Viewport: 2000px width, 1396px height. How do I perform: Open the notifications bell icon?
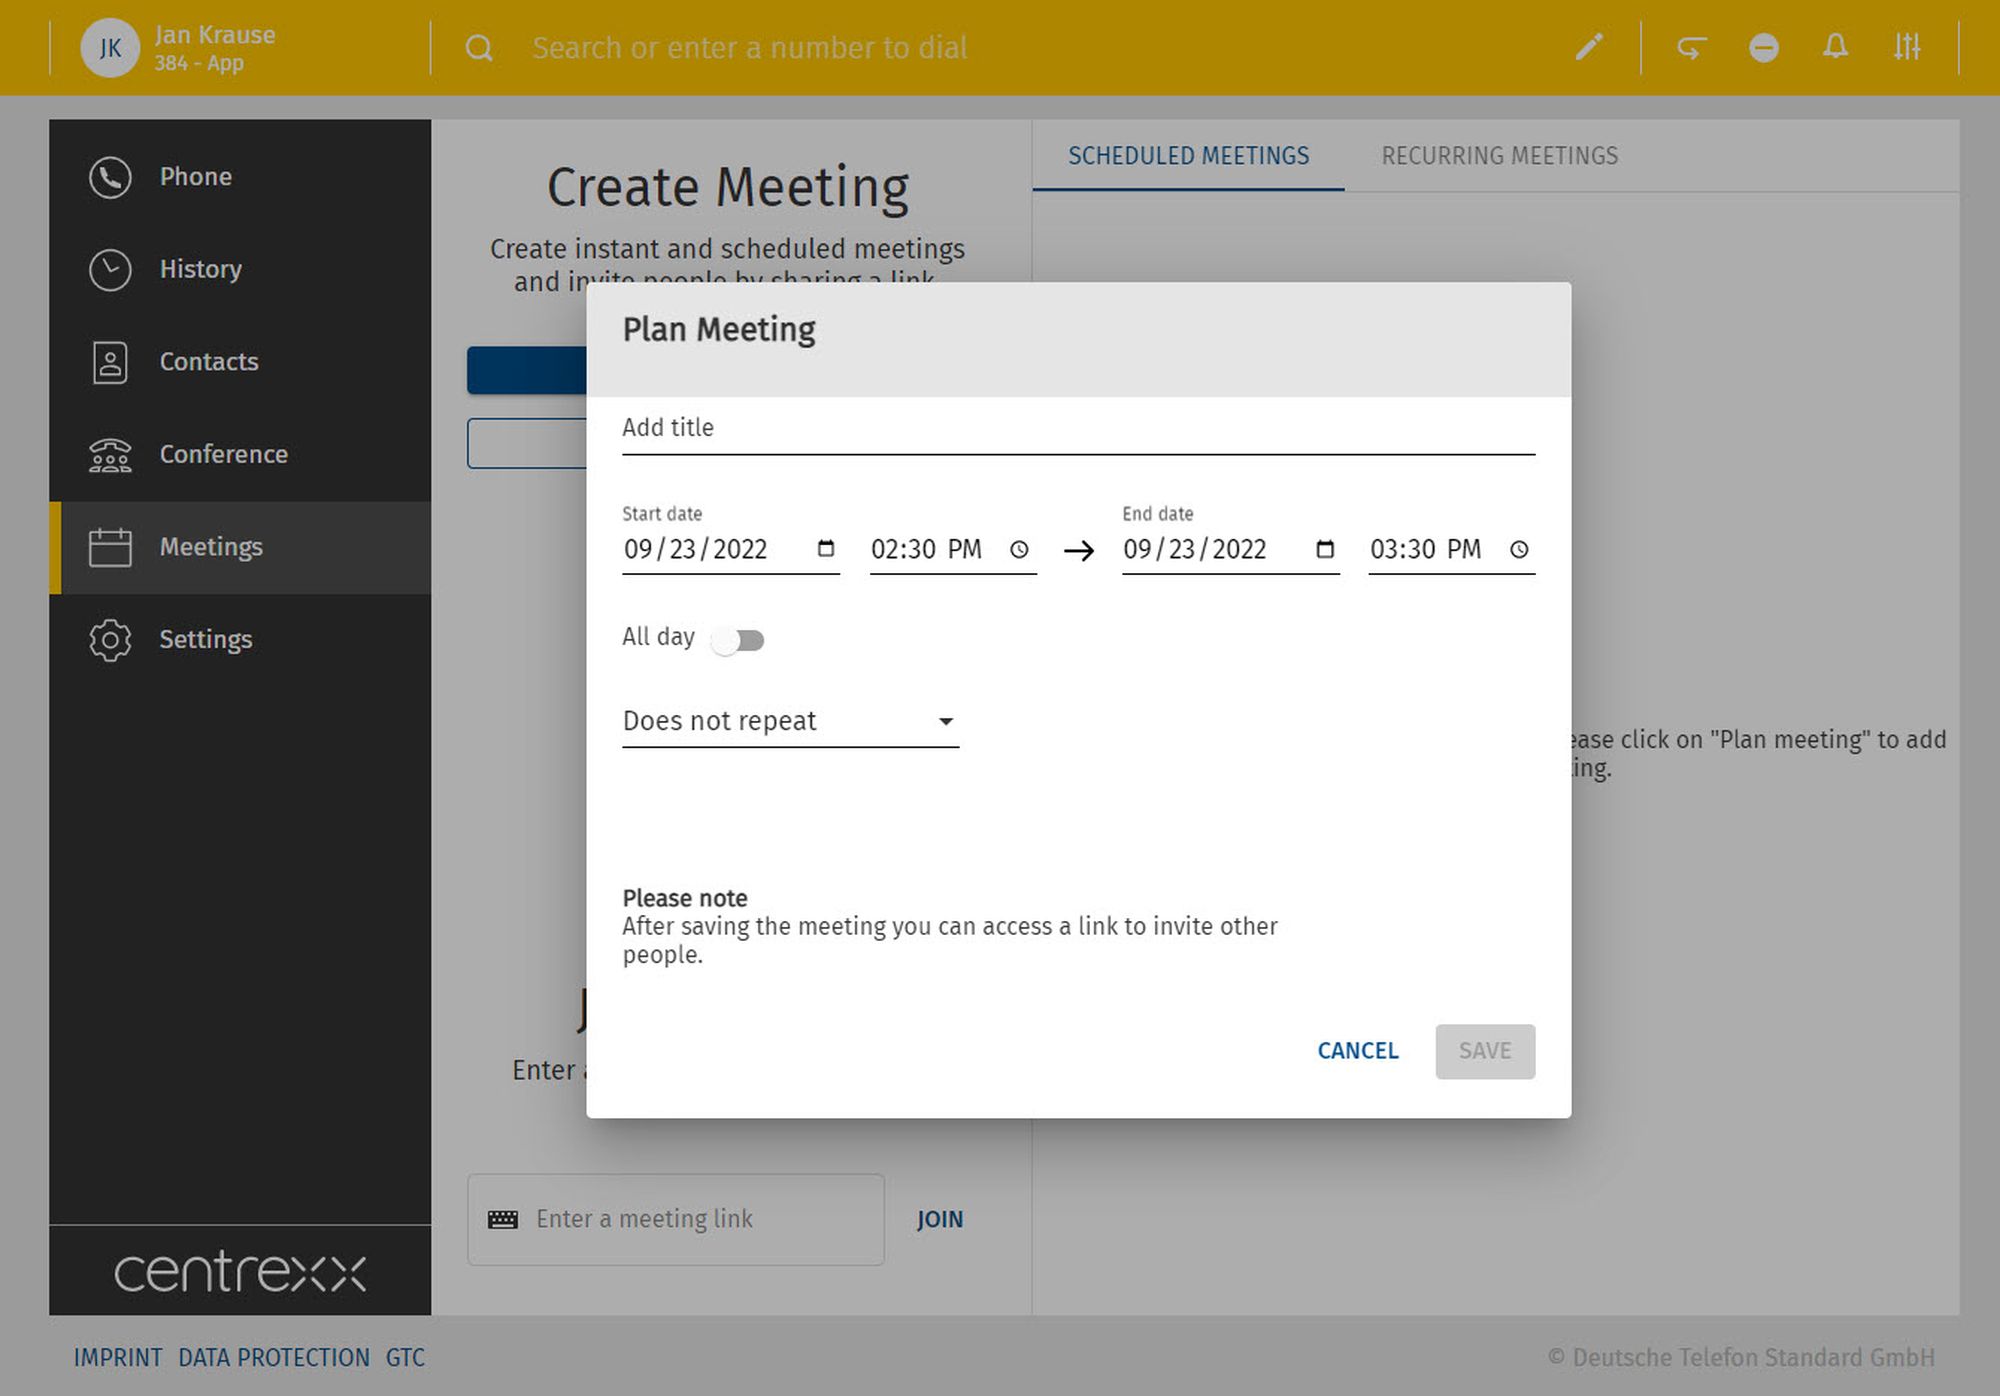click(1835, 47)
